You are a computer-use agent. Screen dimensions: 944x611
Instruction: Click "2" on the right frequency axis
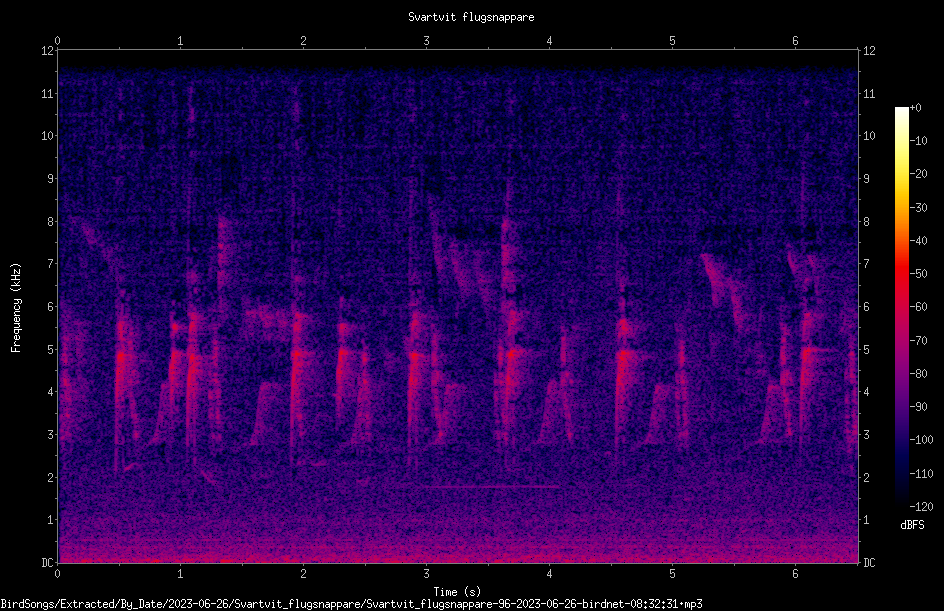[x=866, y=477]
